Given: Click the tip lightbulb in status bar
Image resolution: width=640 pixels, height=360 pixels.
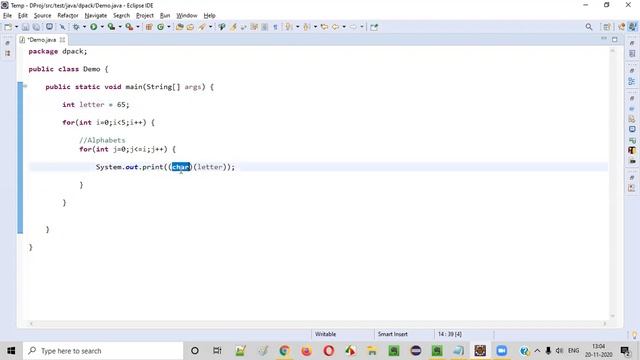Looking at the screenshot, I should tap(634, 335).
